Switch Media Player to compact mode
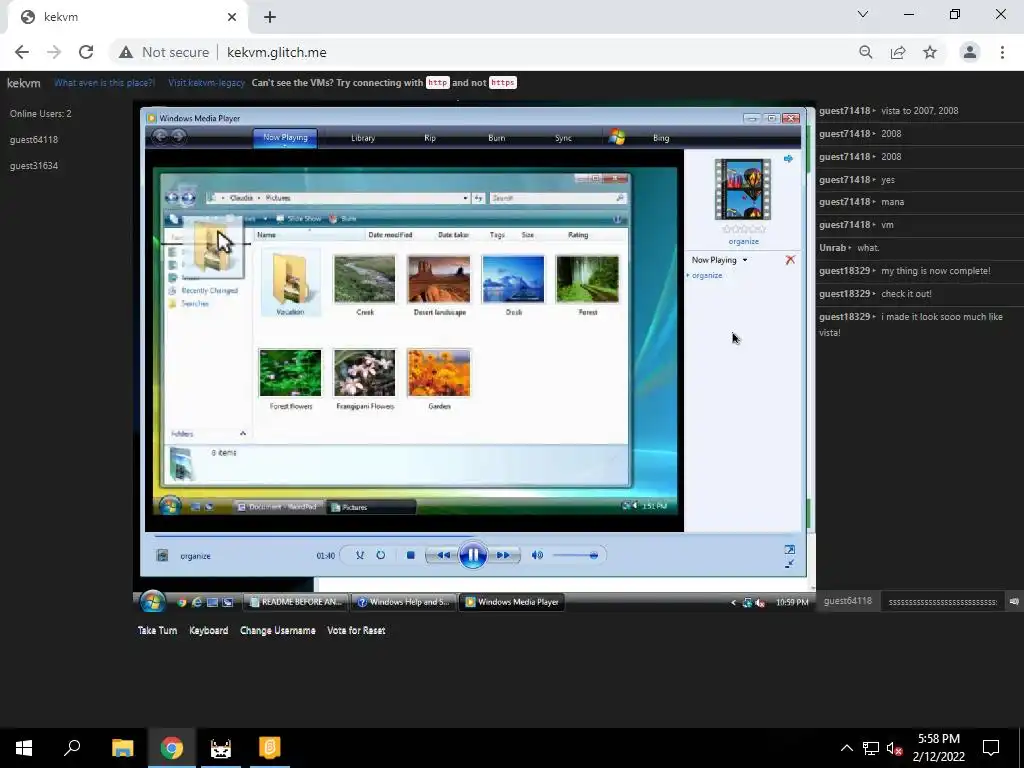The image size is (1024, 768). click(x=790, y=564)
